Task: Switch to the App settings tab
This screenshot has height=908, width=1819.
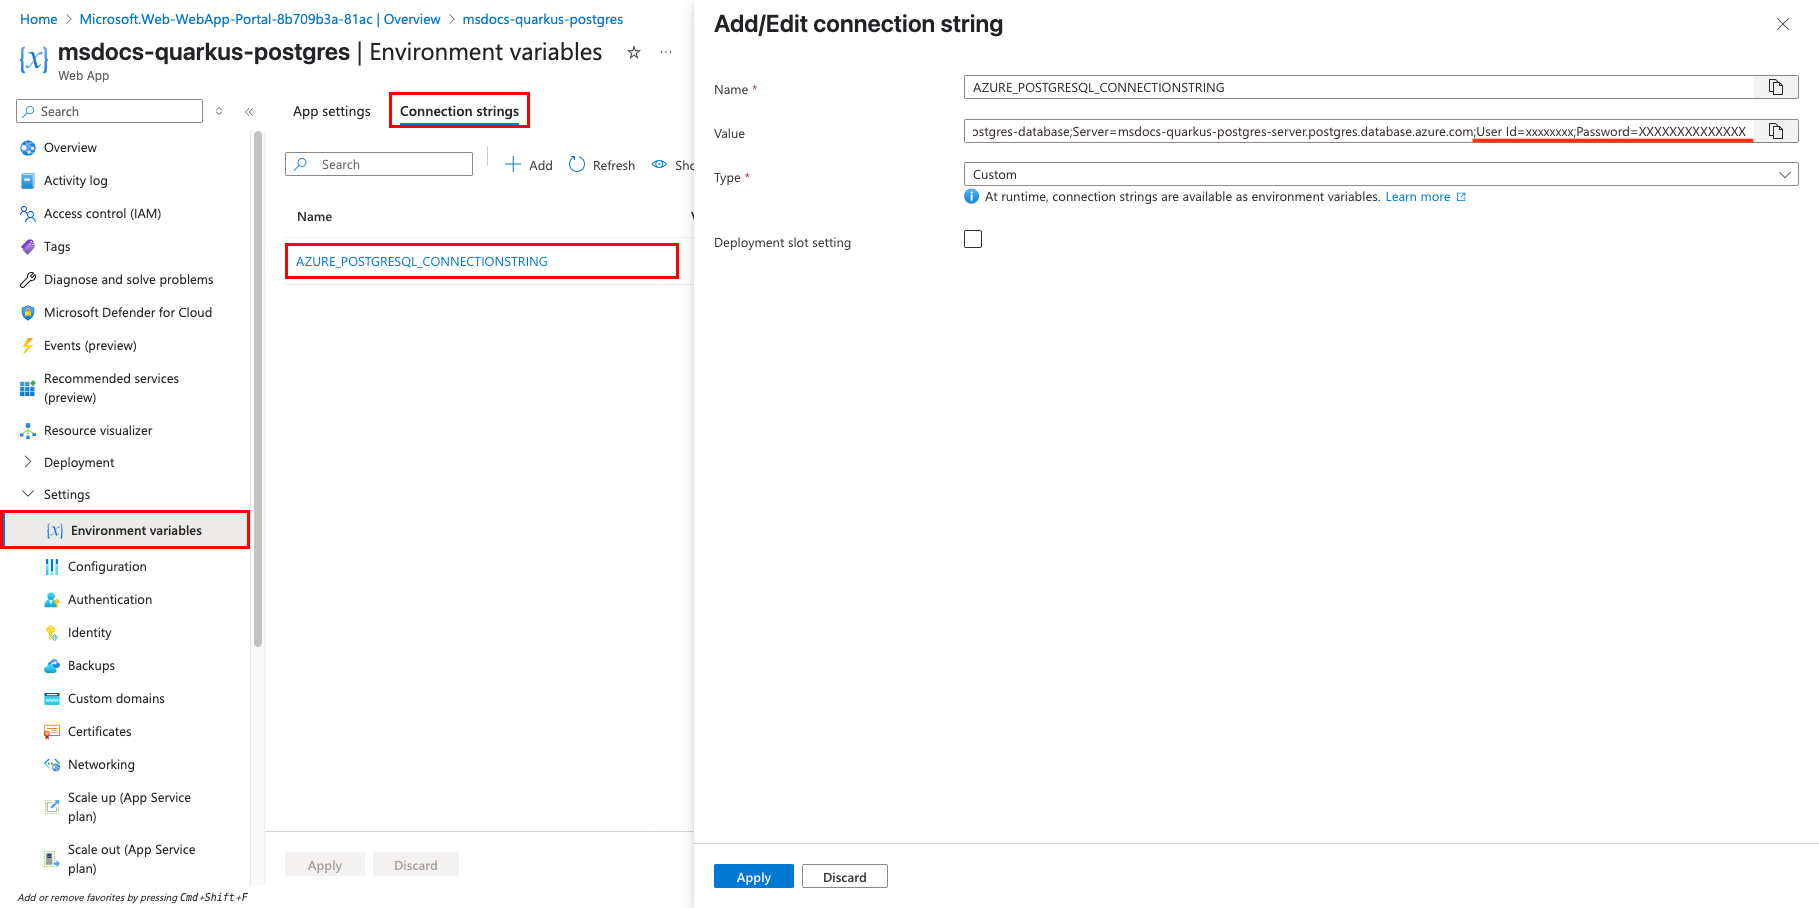Action: point(331,111)
